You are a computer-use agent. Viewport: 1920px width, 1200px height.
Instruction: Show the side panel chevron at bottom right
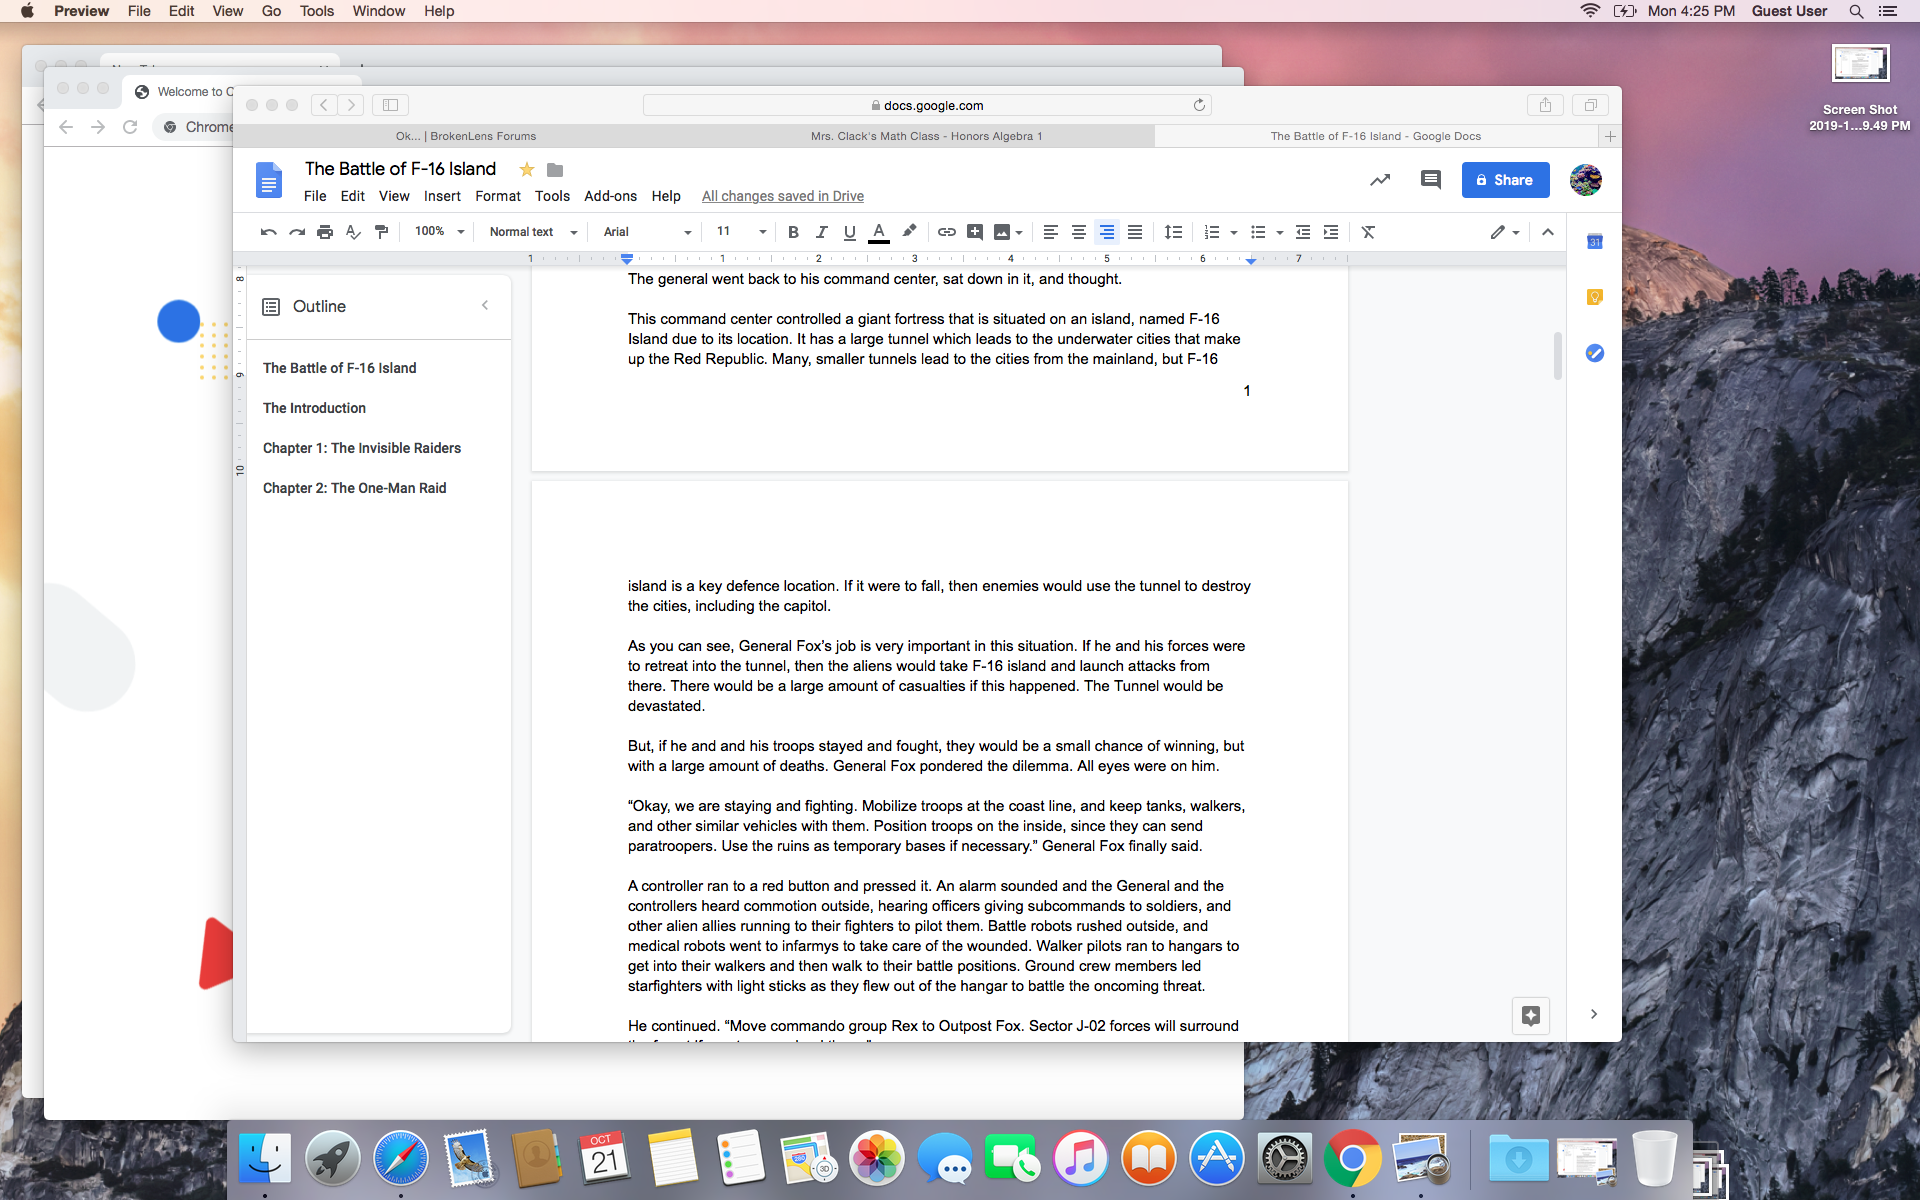coord(1594,1014)
